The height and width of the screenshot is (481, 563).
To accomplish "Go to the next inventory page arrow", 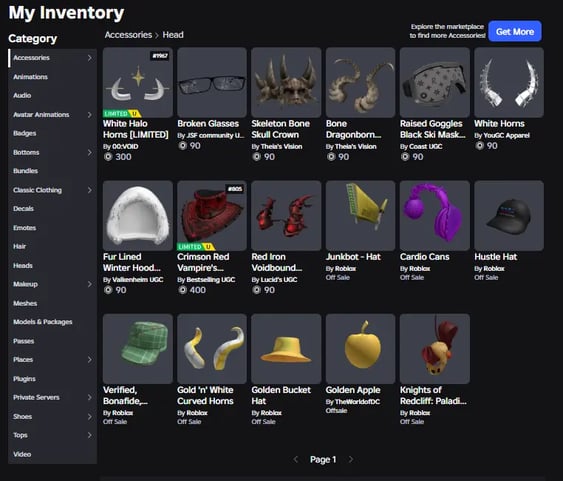I will (x=351, y=459).
